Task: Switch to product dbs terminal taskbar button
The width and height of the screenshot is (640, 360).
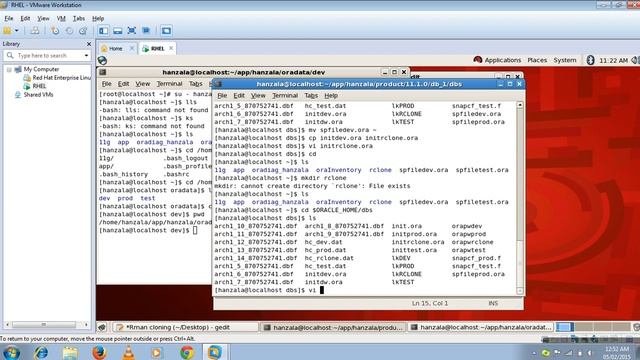Action: pyautogui.click(x=333, y=327)
